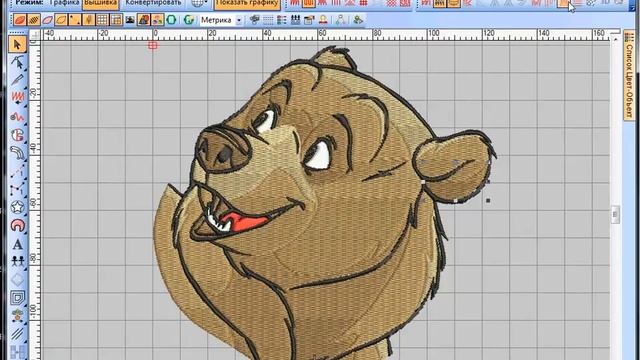Click the ruler origin corner box
640x360 pixels.
[x=35, y=34]
